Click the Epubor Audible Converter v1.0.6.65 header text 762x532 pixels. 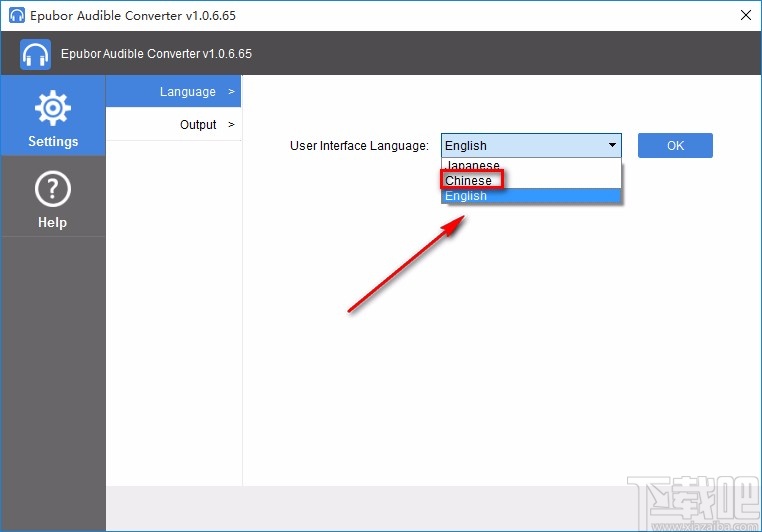(x=156, y=54)
